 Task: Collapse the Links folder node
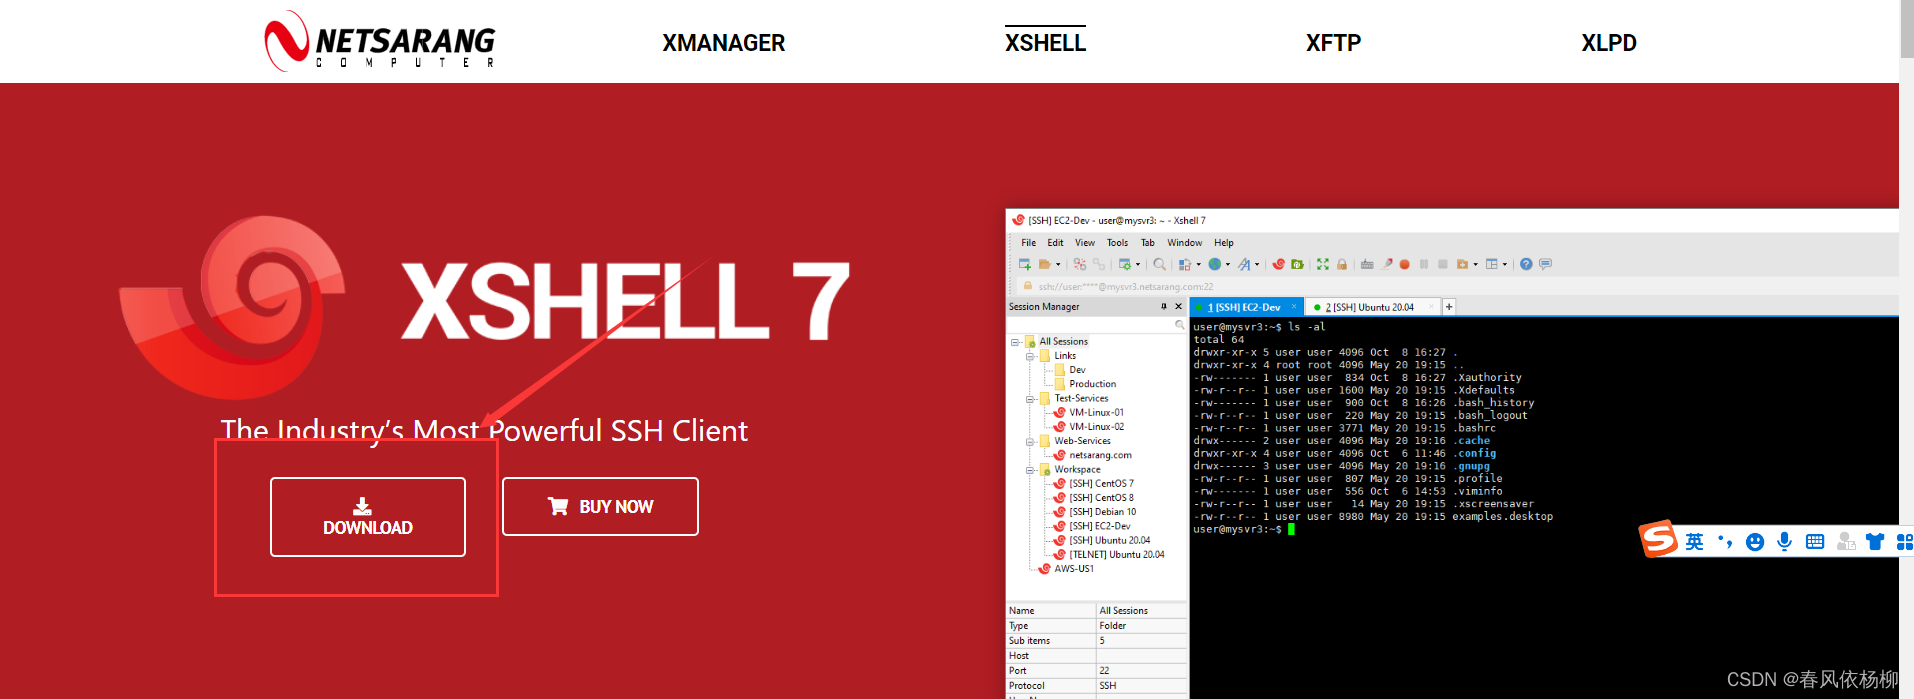pos(1030,356)
